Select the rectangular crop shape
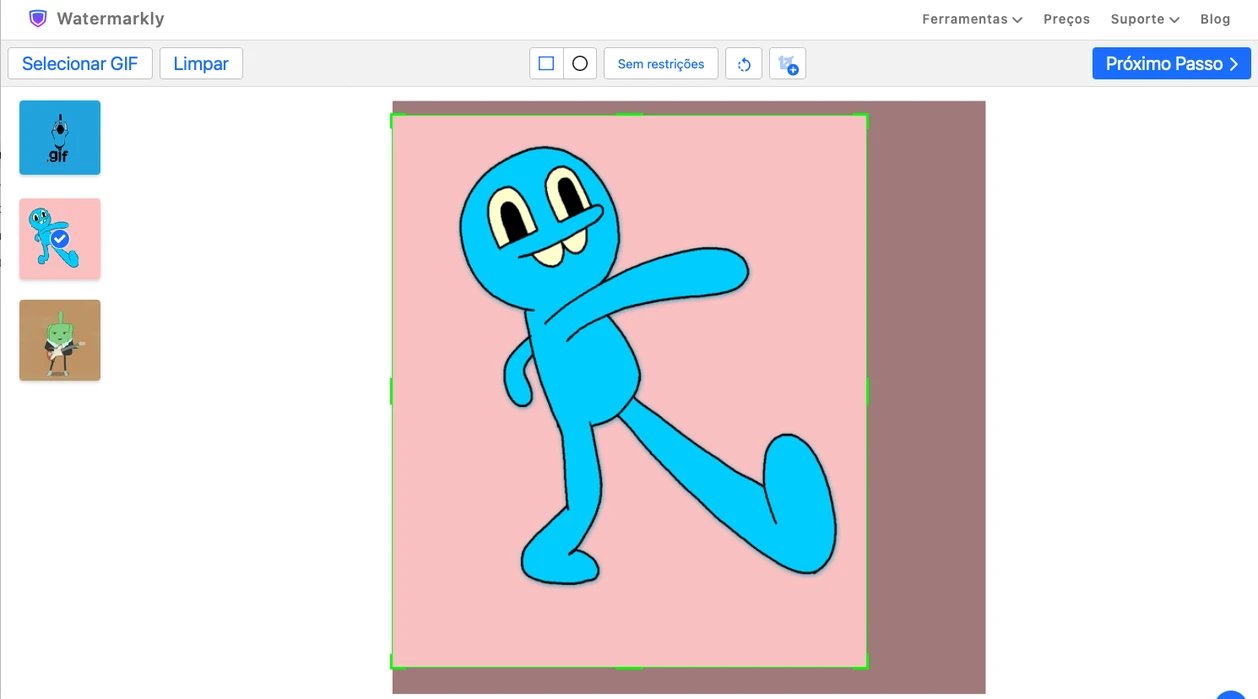1258x699 pixels. click(547, 64)
